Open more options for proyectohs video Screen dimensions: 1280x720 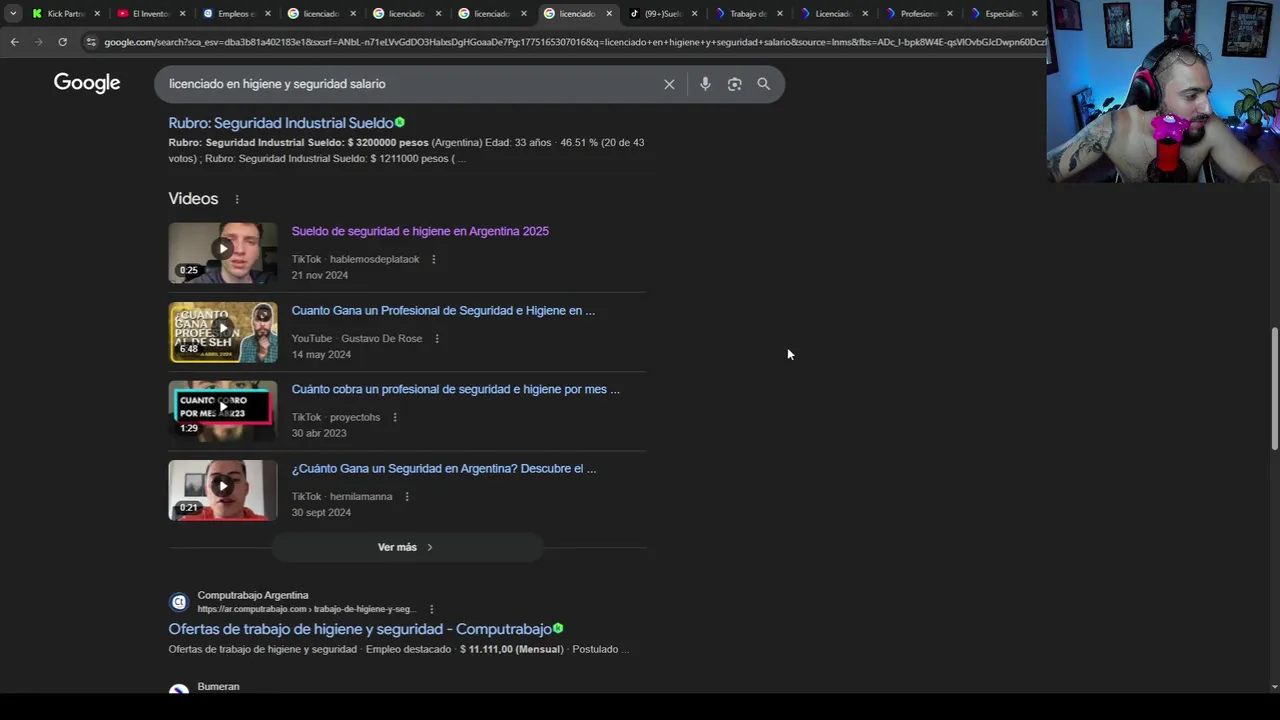point(394,417)
